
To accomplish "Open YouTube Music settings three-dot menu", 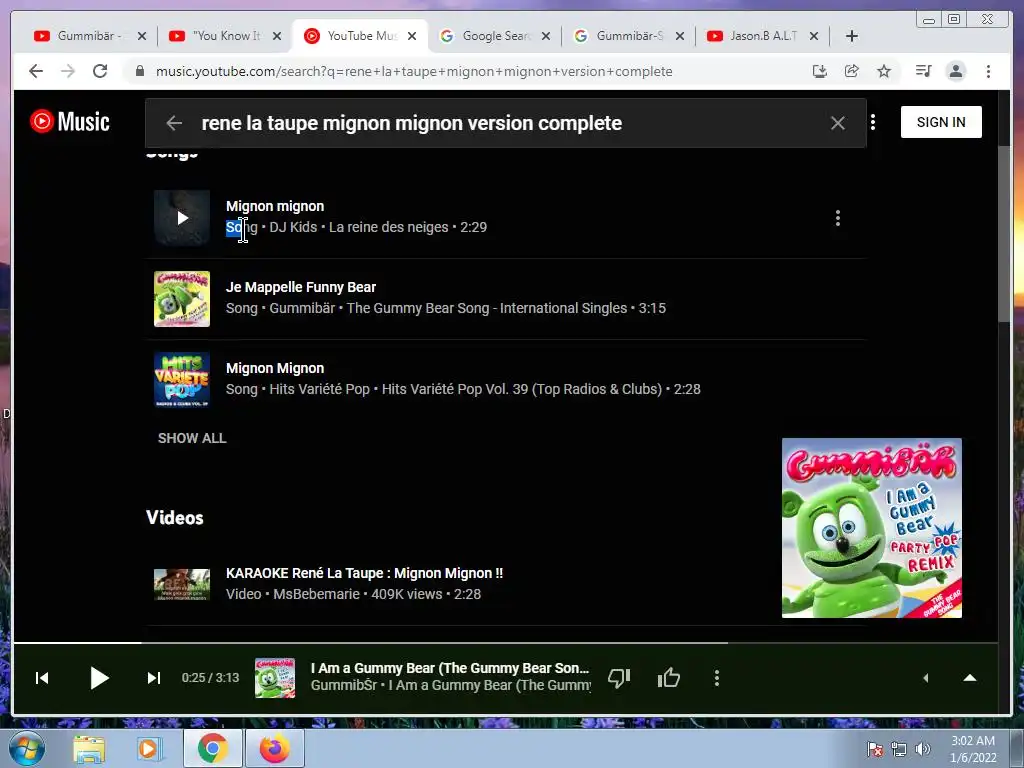I will [x=873, y=122].
